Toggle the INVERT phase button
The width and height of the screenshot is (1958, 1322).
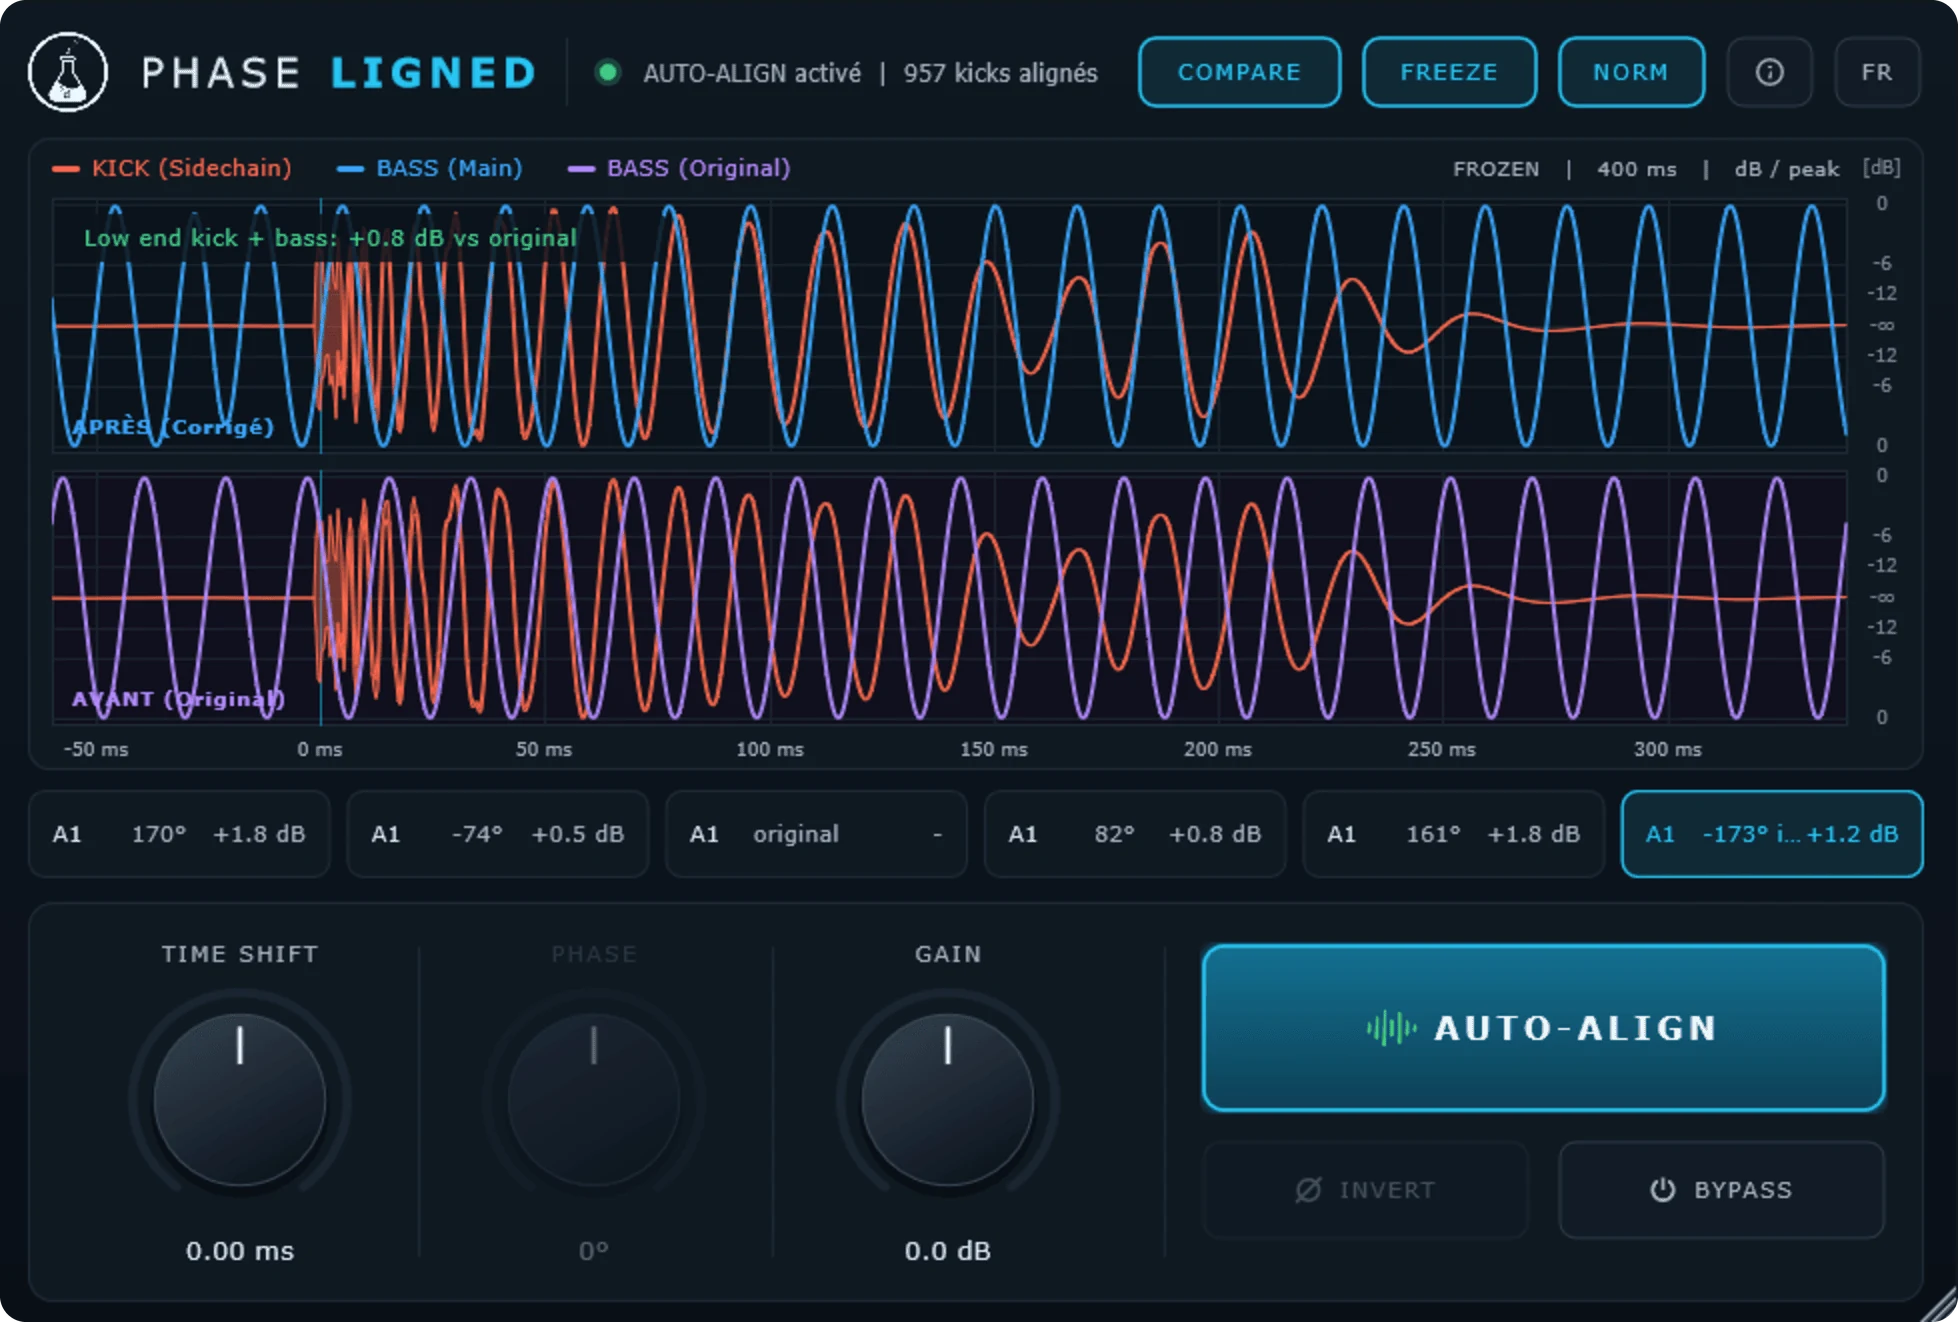pyautogui.click(x=1366, y=1190)
